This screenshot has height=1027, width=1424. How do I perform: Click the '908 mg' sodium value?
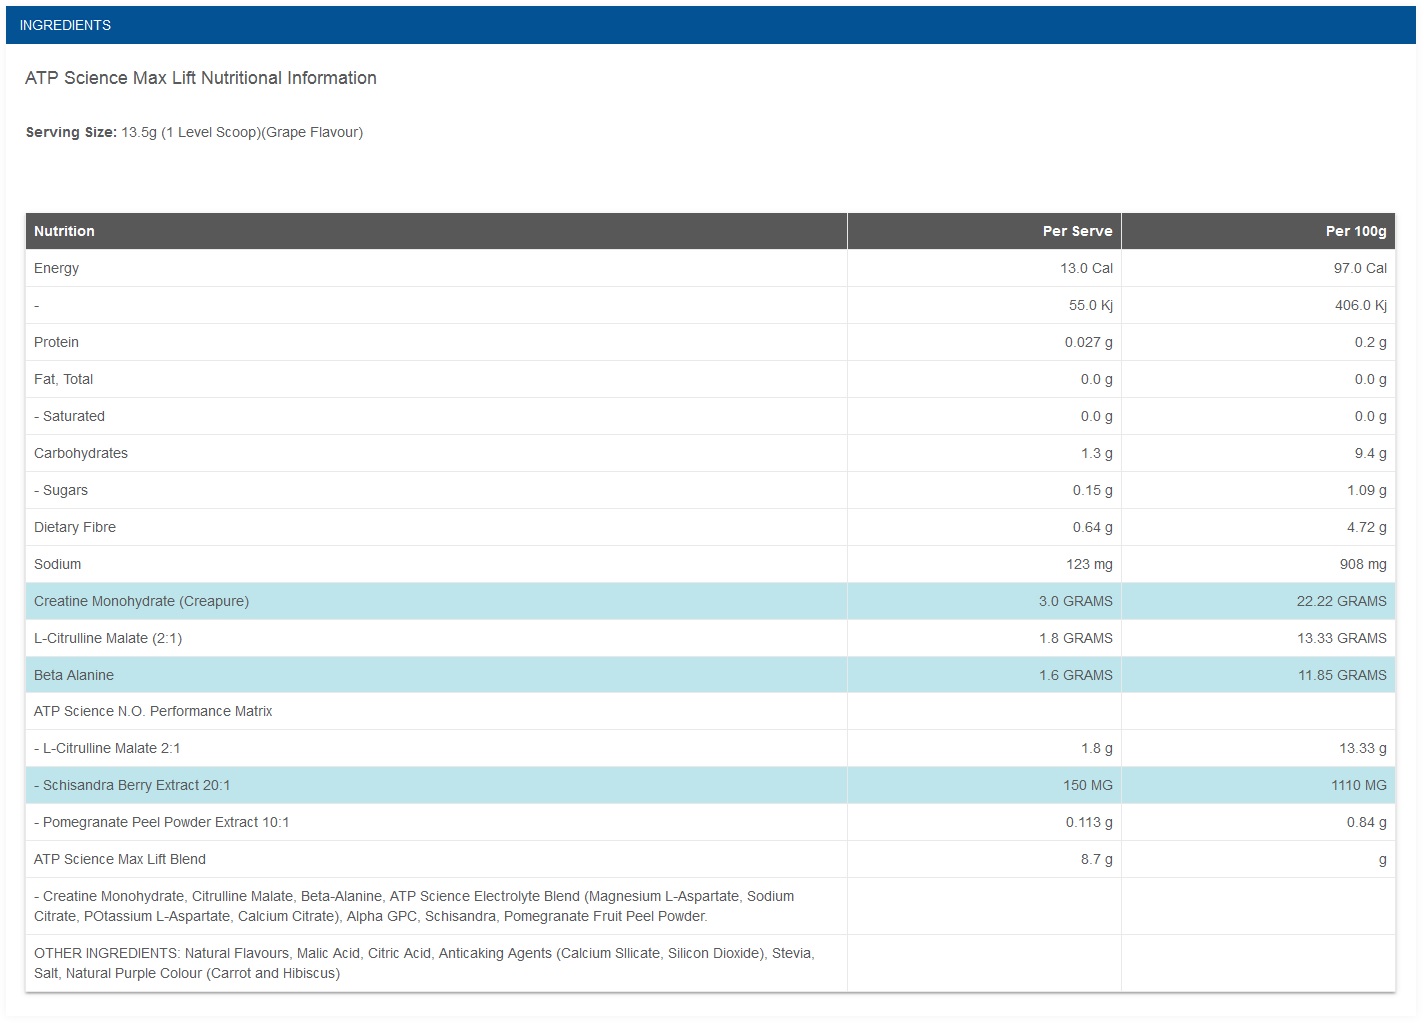point(1363,564)
